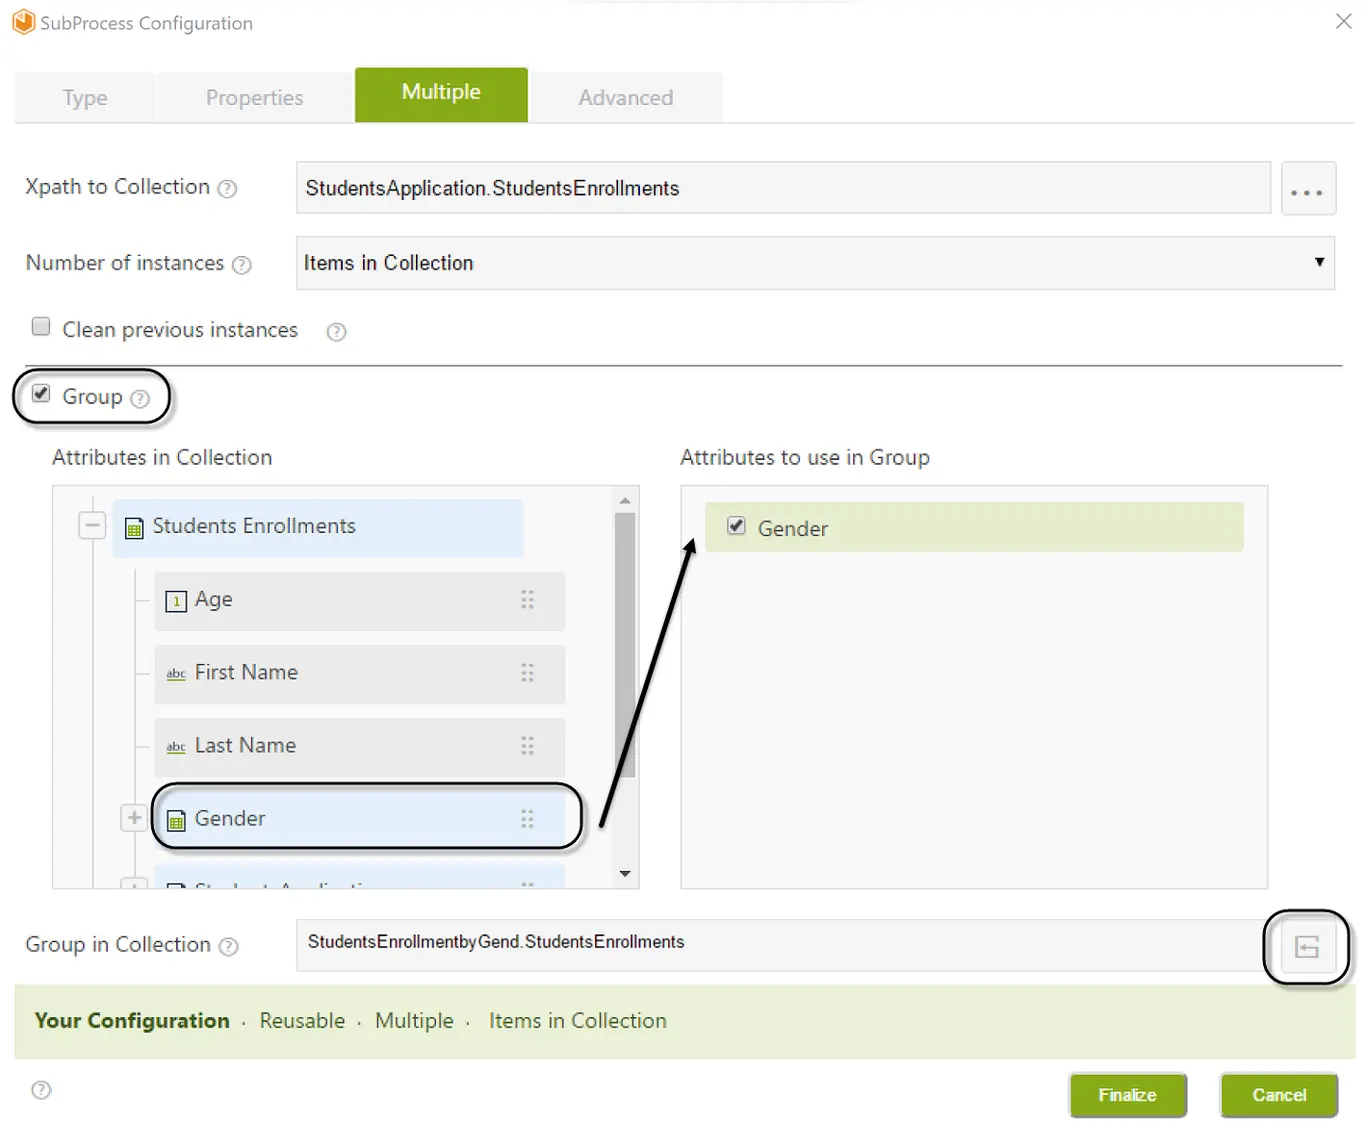Open help for Group in Collection
This screenshot has width=1366, height=1126.
[229, 947]
